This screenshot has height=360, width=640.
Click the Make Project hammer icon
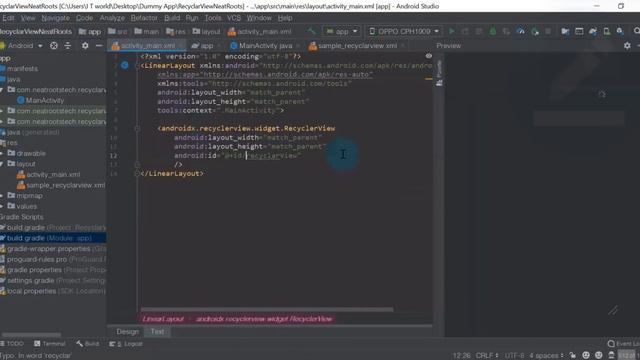click(x=312, y=31)
